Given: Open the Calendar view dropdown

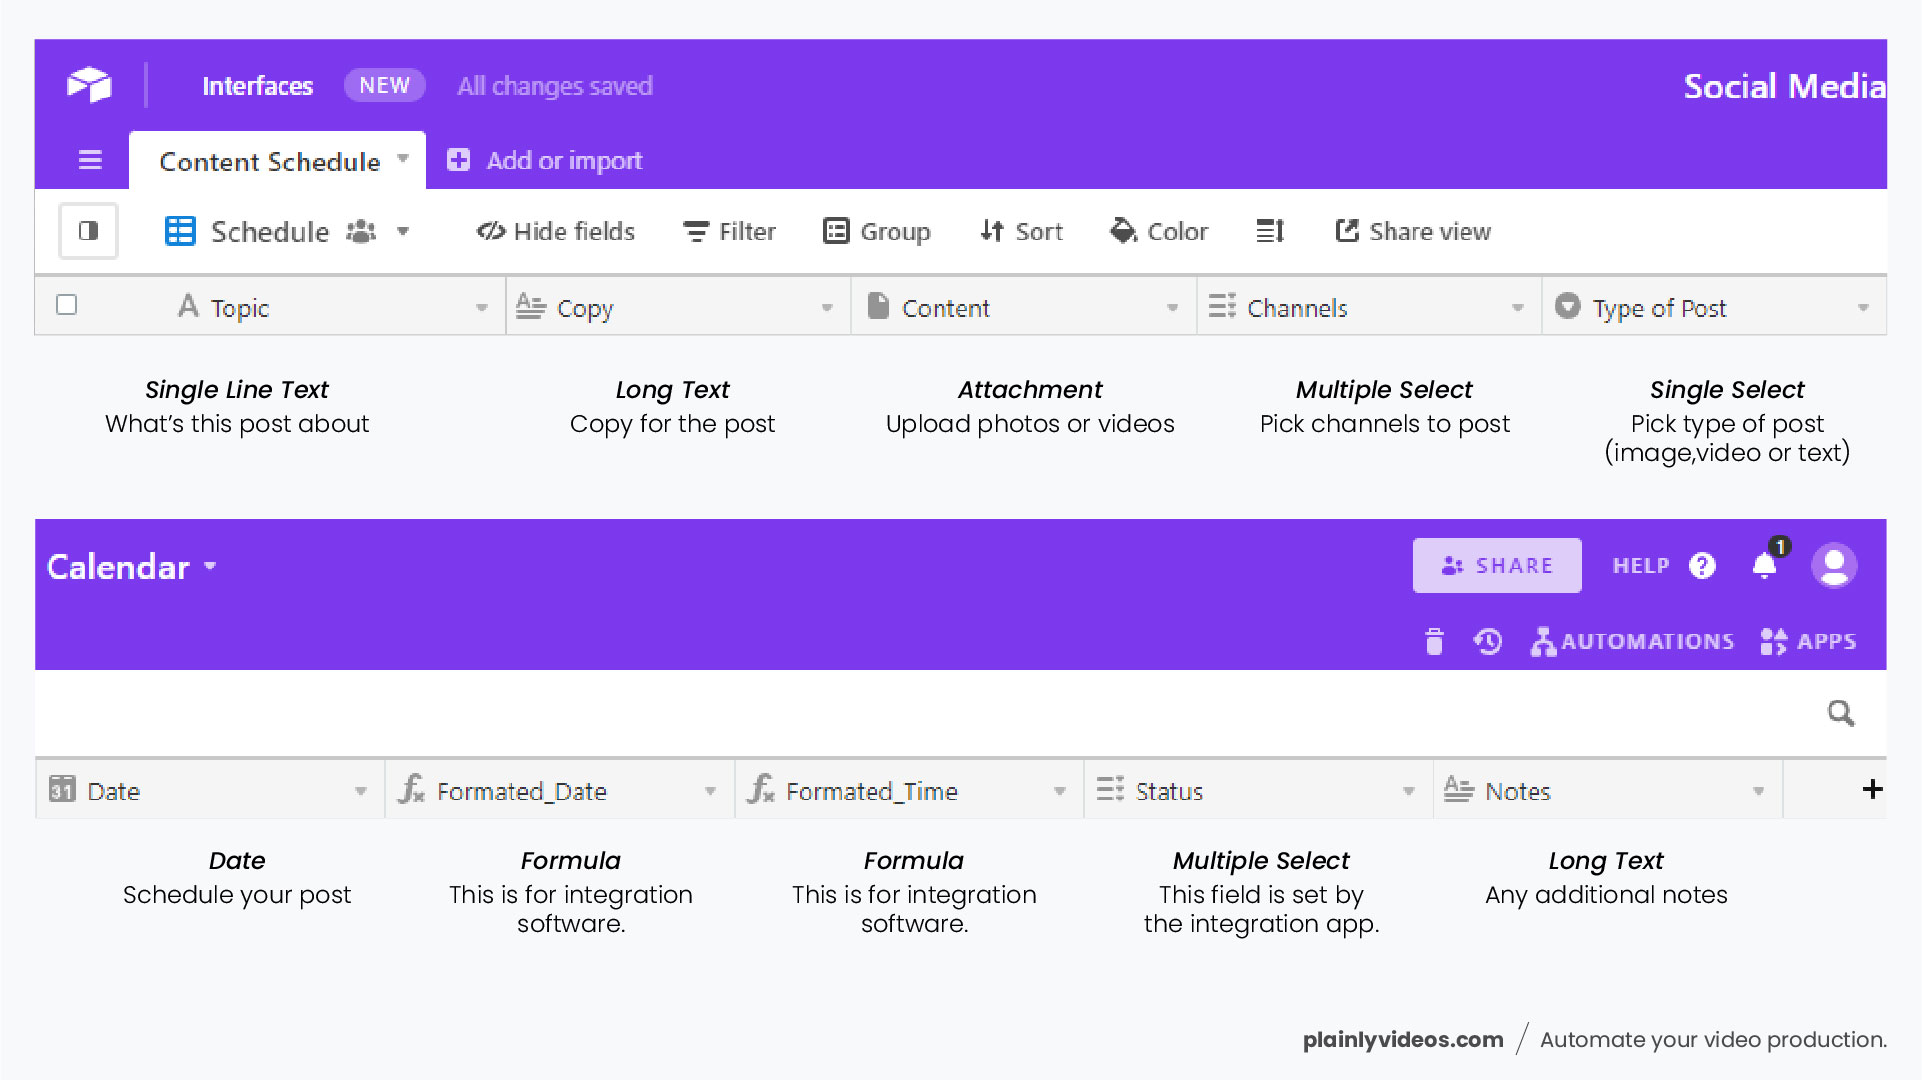Looking at the screenshot, I should 211,566.
